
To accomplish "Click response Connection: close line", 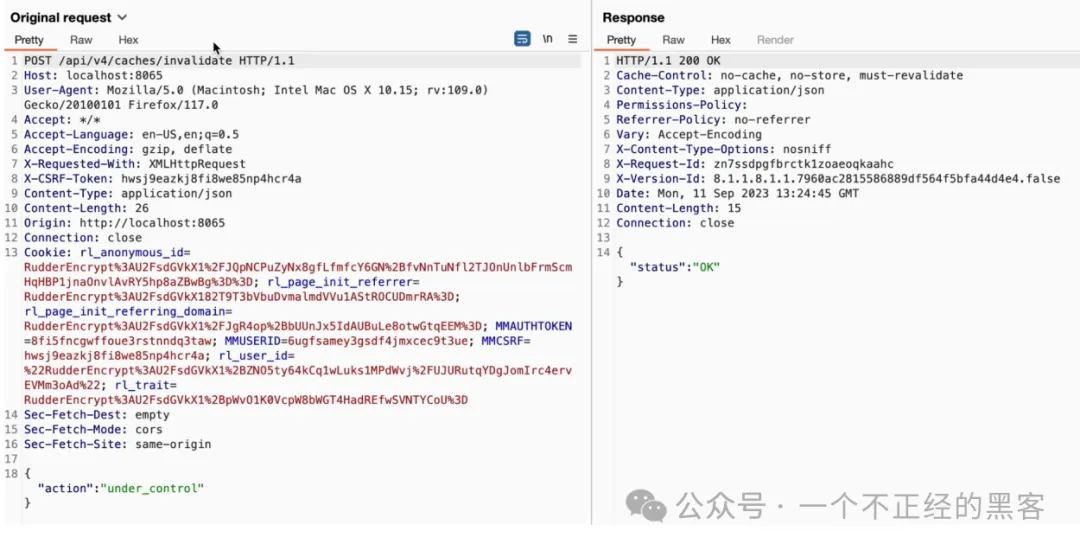I will [x=675, y=223].
